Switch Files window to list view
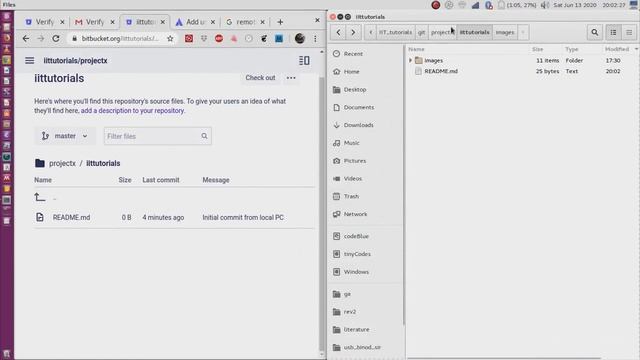Screen dimensions: 640x360 point(613,32)
